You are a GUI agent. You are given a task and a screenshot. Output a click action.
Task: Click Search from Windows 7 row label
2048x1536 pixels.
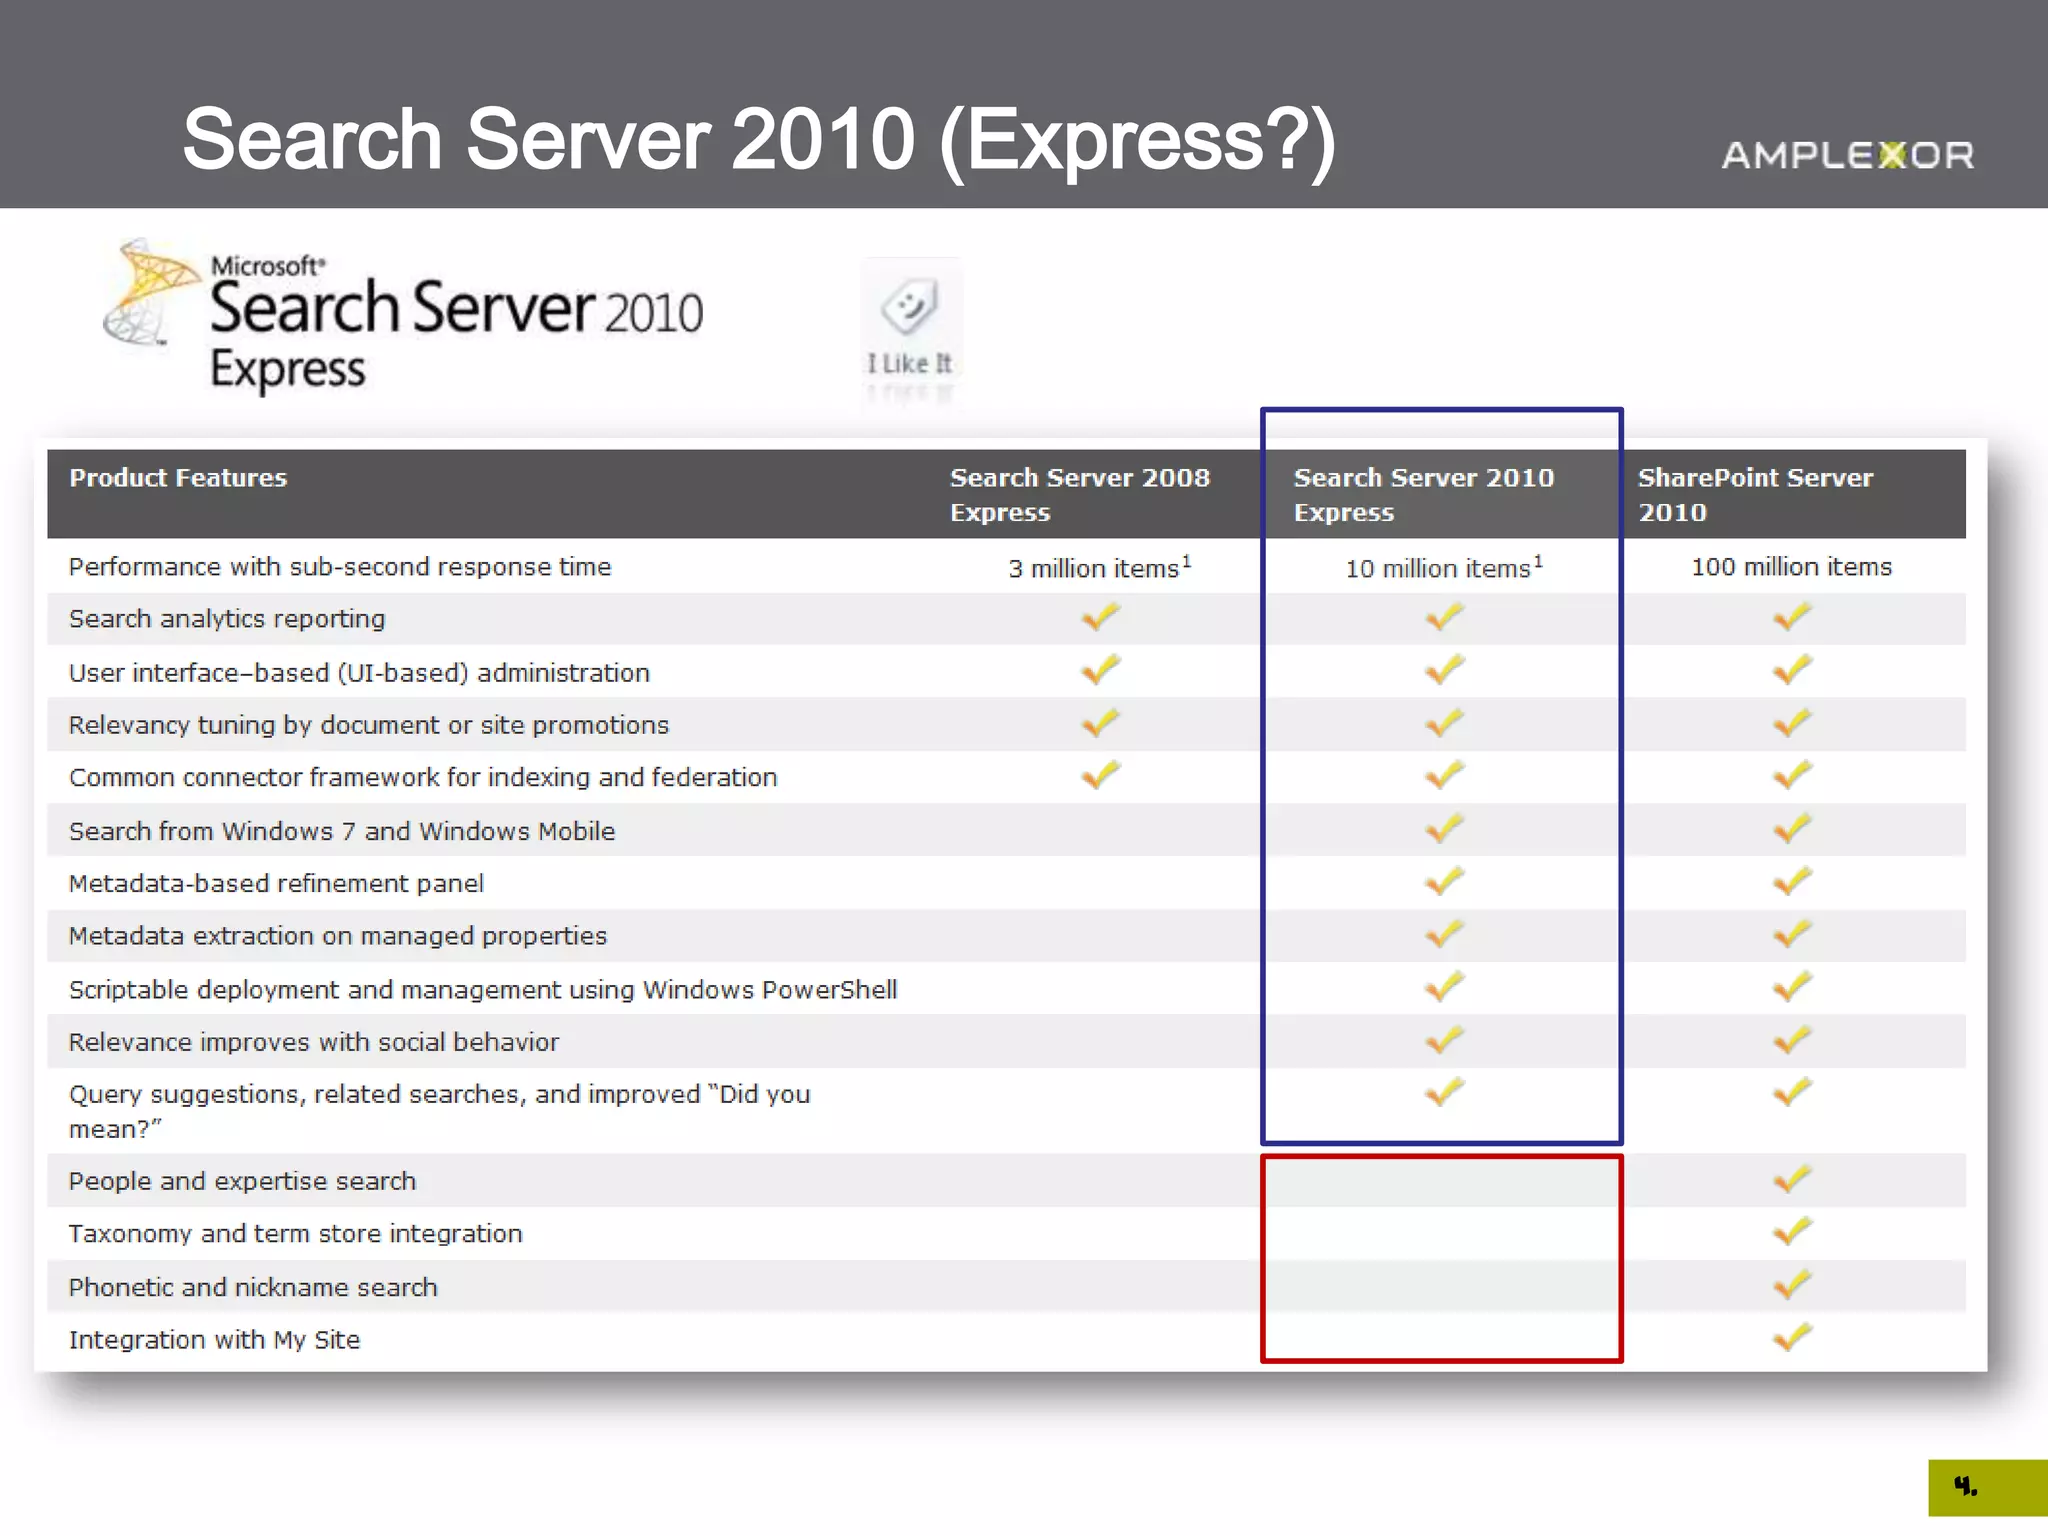[x=342, y=831]
